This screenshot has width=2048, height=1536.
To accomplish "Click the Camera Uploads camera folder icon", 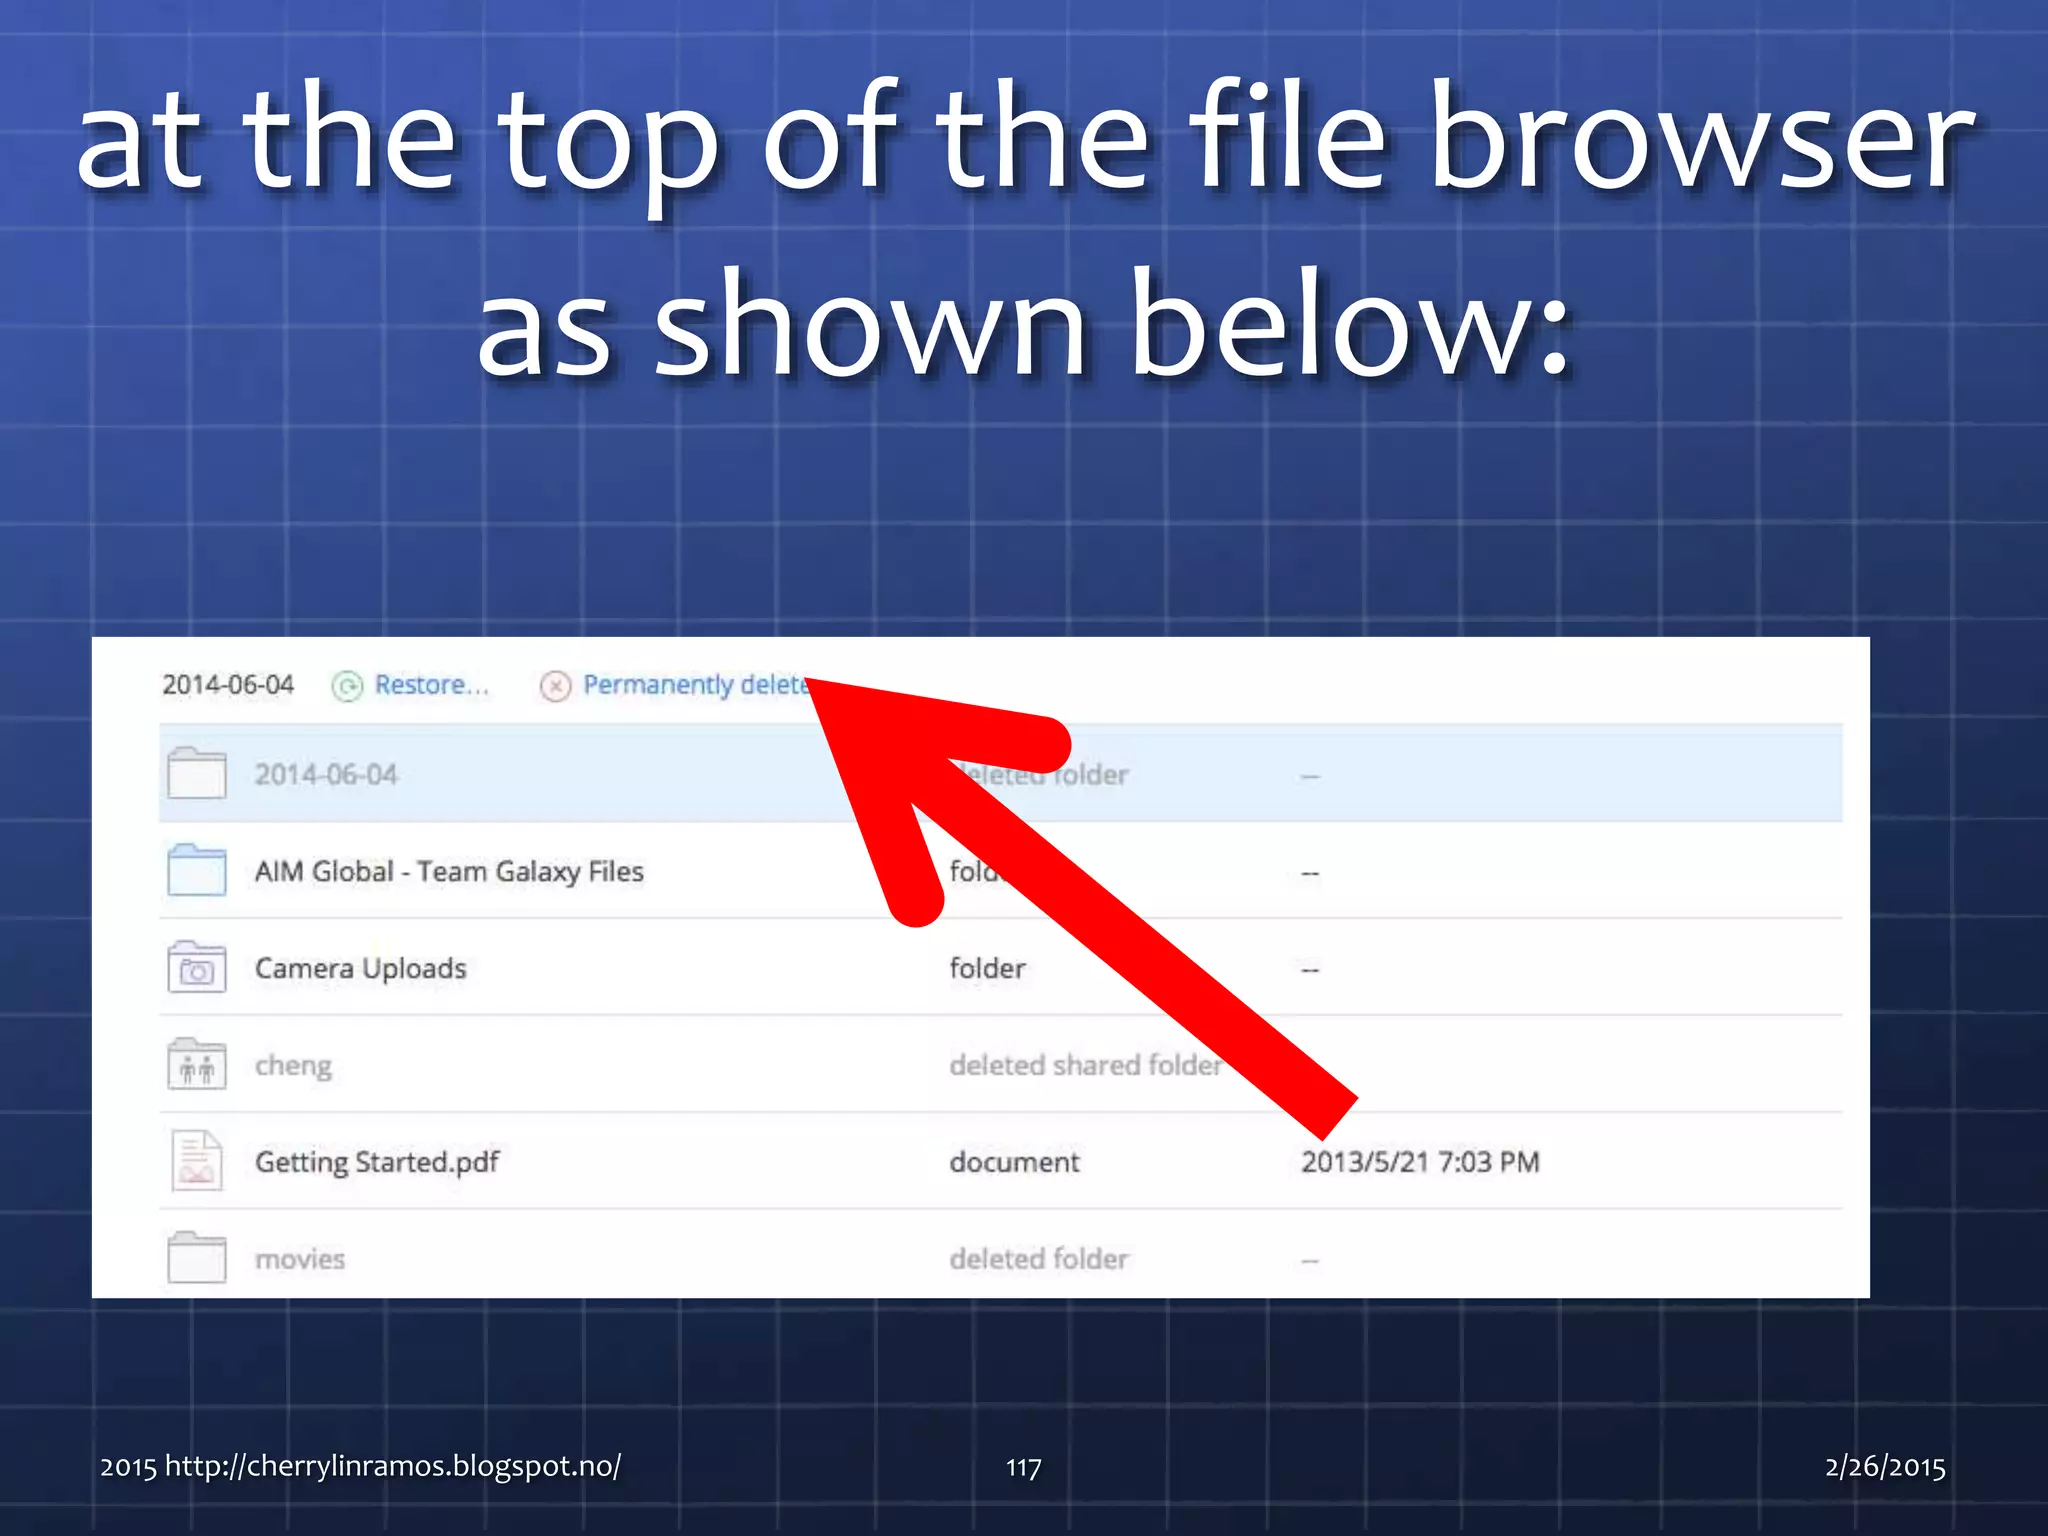I will (197, 967).
